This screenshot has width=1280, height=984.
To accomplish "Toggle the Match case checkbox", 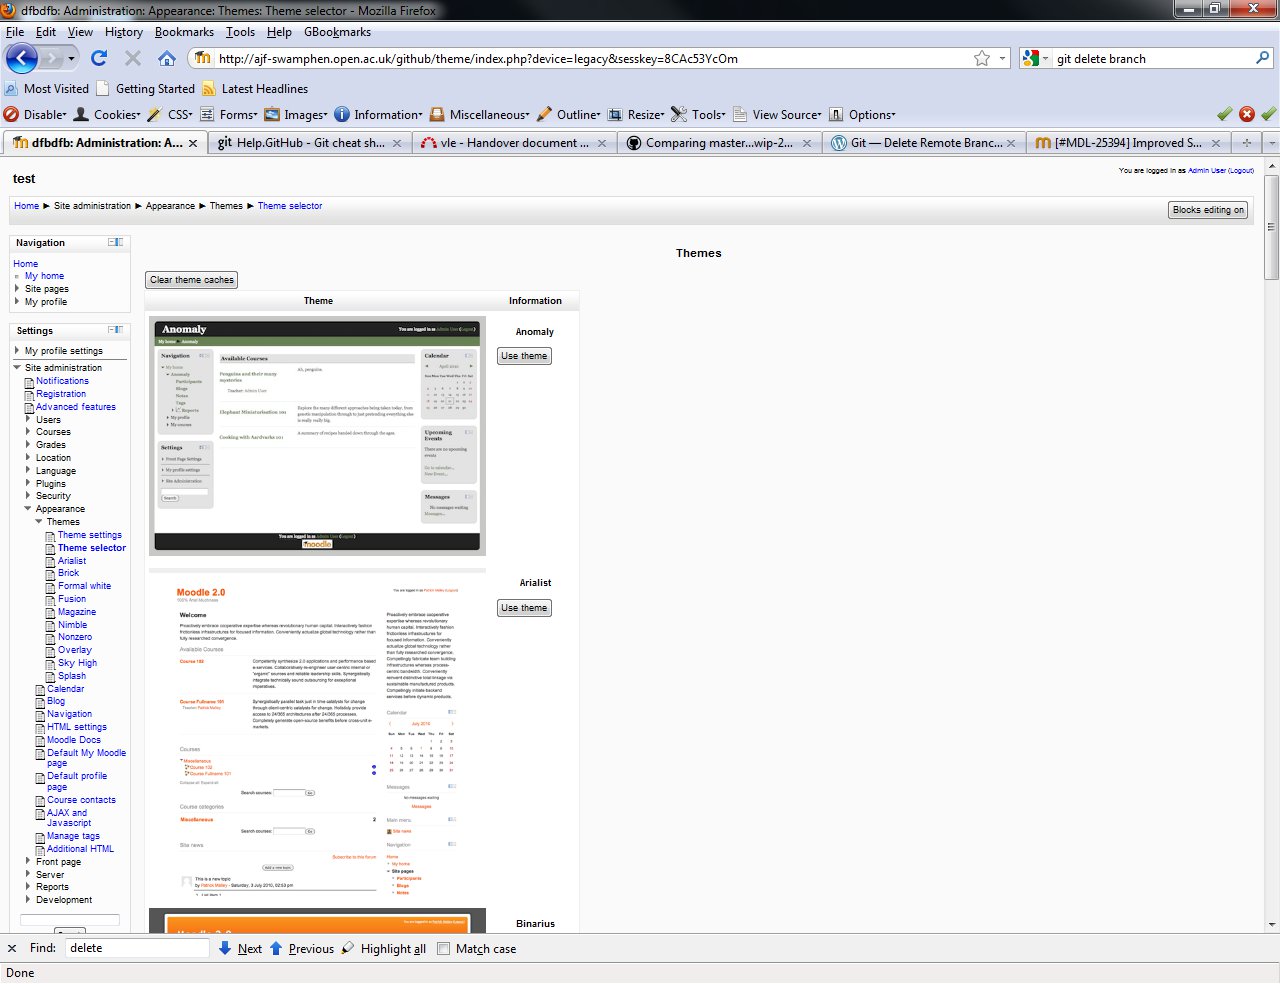I will coord(444,949).
